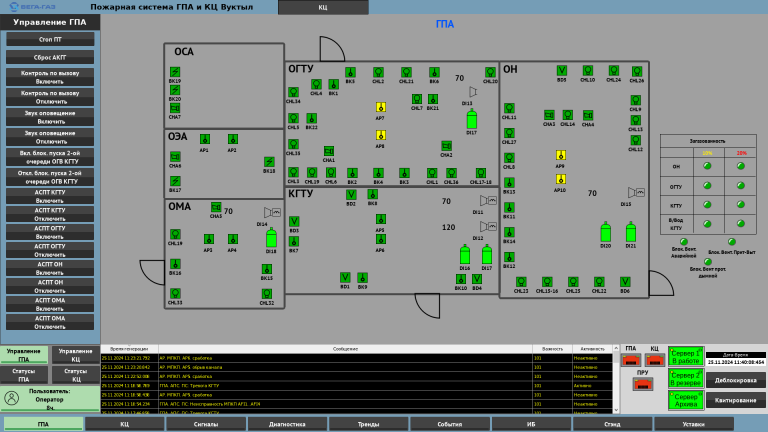This screenshot has width=768, height=432.
Task: Click the log scrollbar up arrow
Action: [616, 348]
